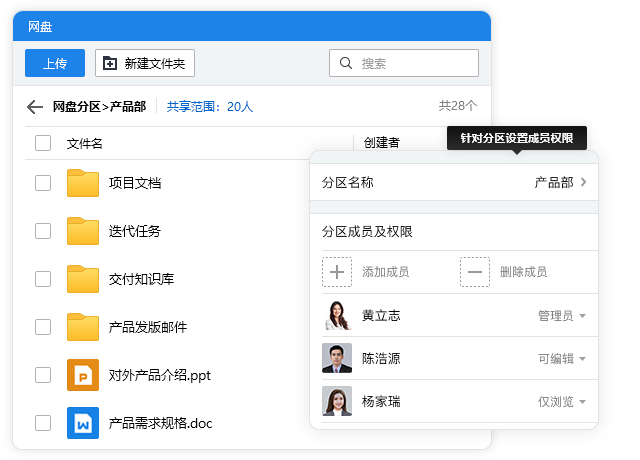
Task: Click into the 搜索 input field
Action: click(412, 63)
